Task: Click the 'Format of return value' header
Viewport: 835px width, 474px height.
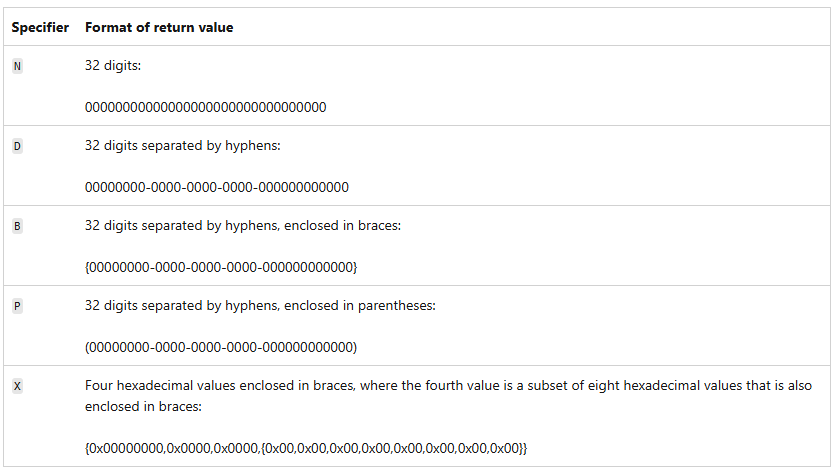Action: click(x=159, y=28)
